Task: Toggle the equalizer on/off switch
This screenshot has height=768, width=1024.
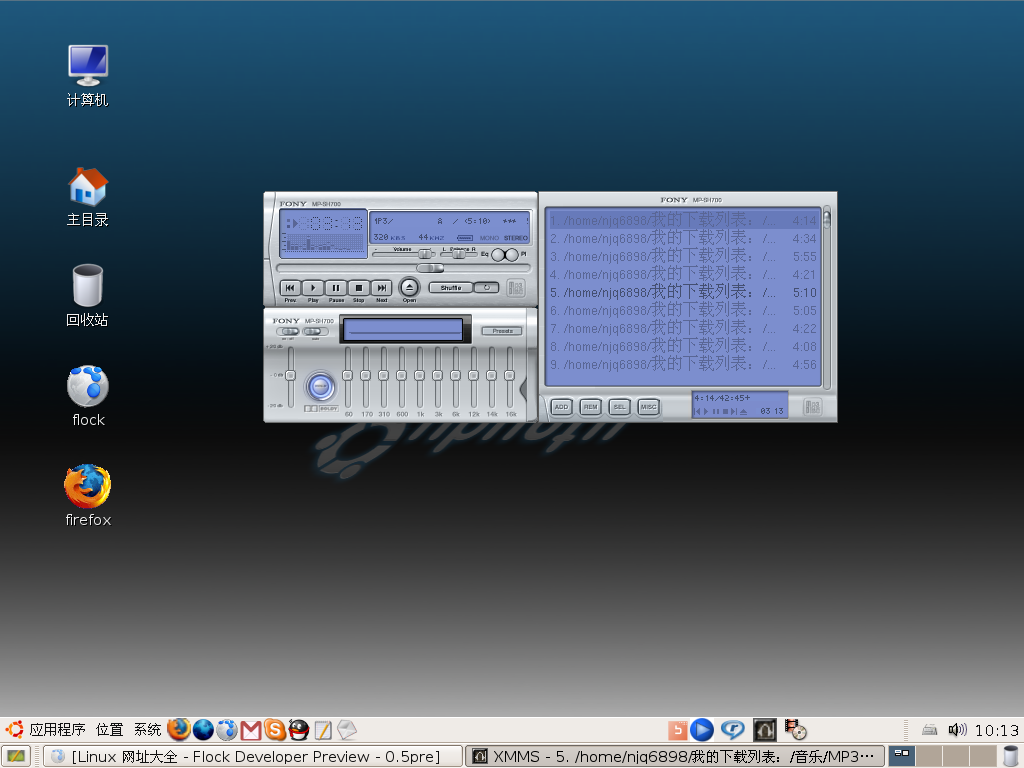Action: click(x=287, y=331)
